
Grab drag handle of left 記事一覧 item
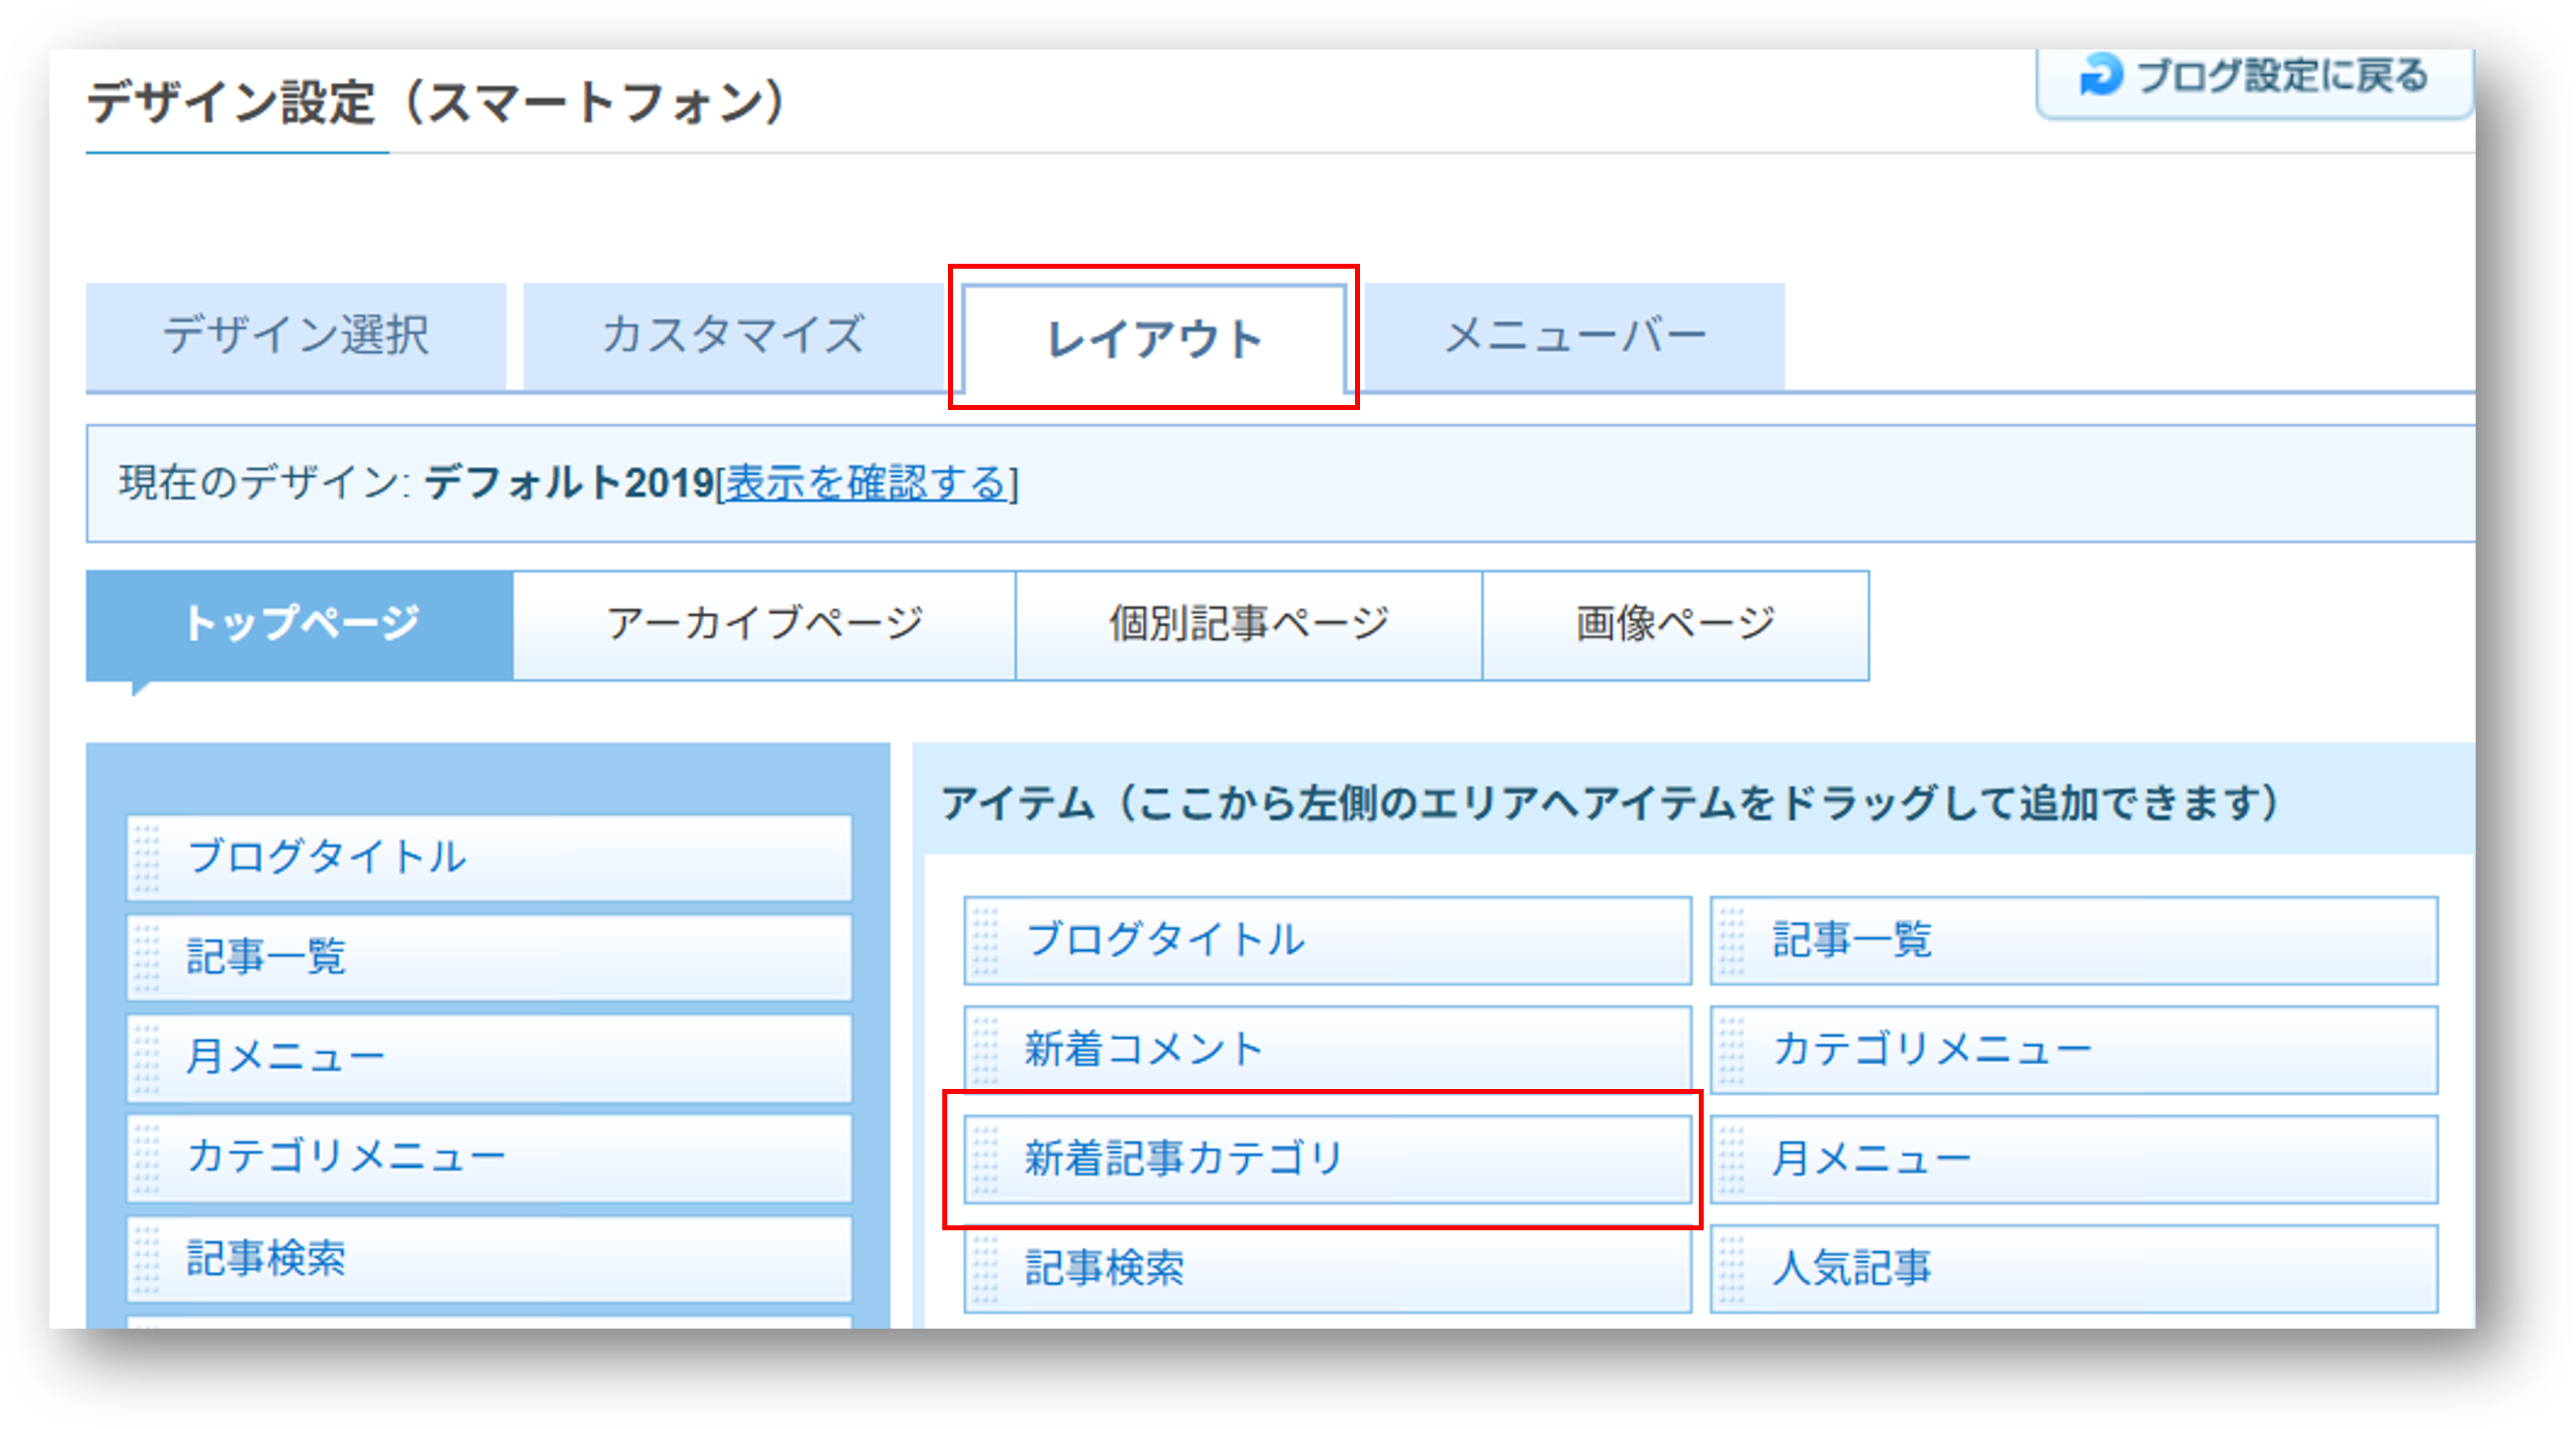147,957
